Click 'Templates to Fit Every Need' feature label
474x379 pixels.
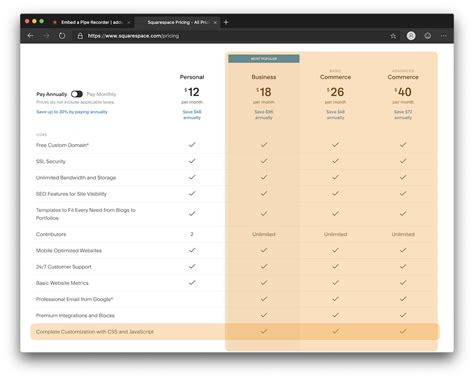(86, 214)
